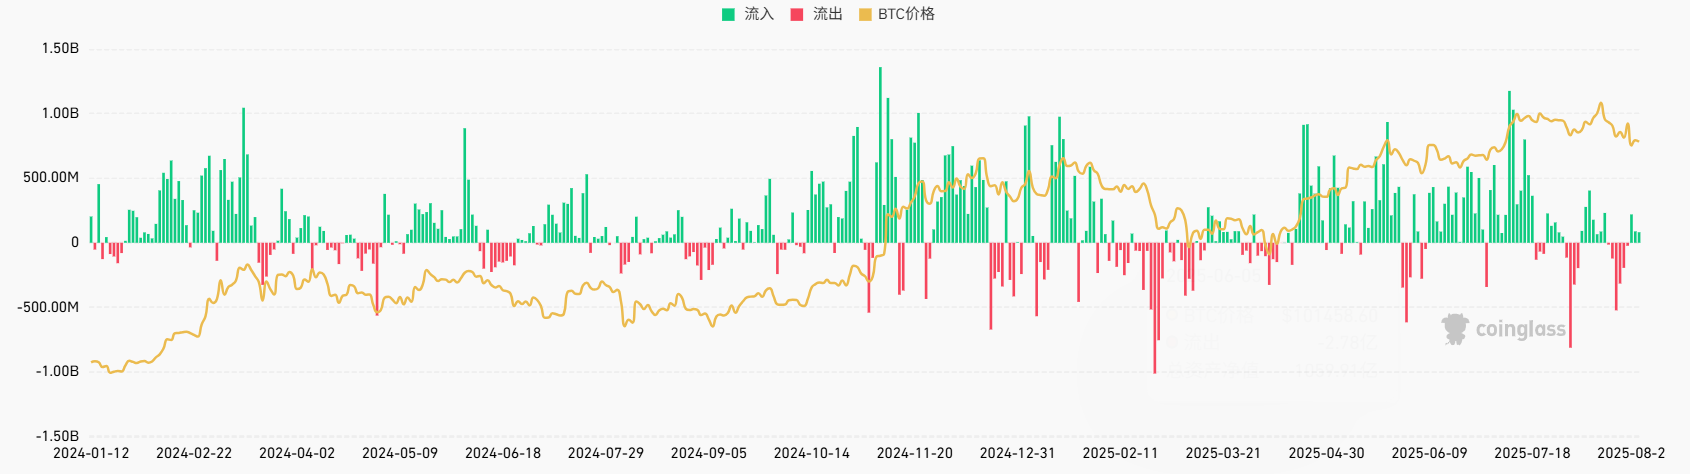1690x474 pixels.
Task: Click the -1.50B y-axis label
Action: [58, 436]
